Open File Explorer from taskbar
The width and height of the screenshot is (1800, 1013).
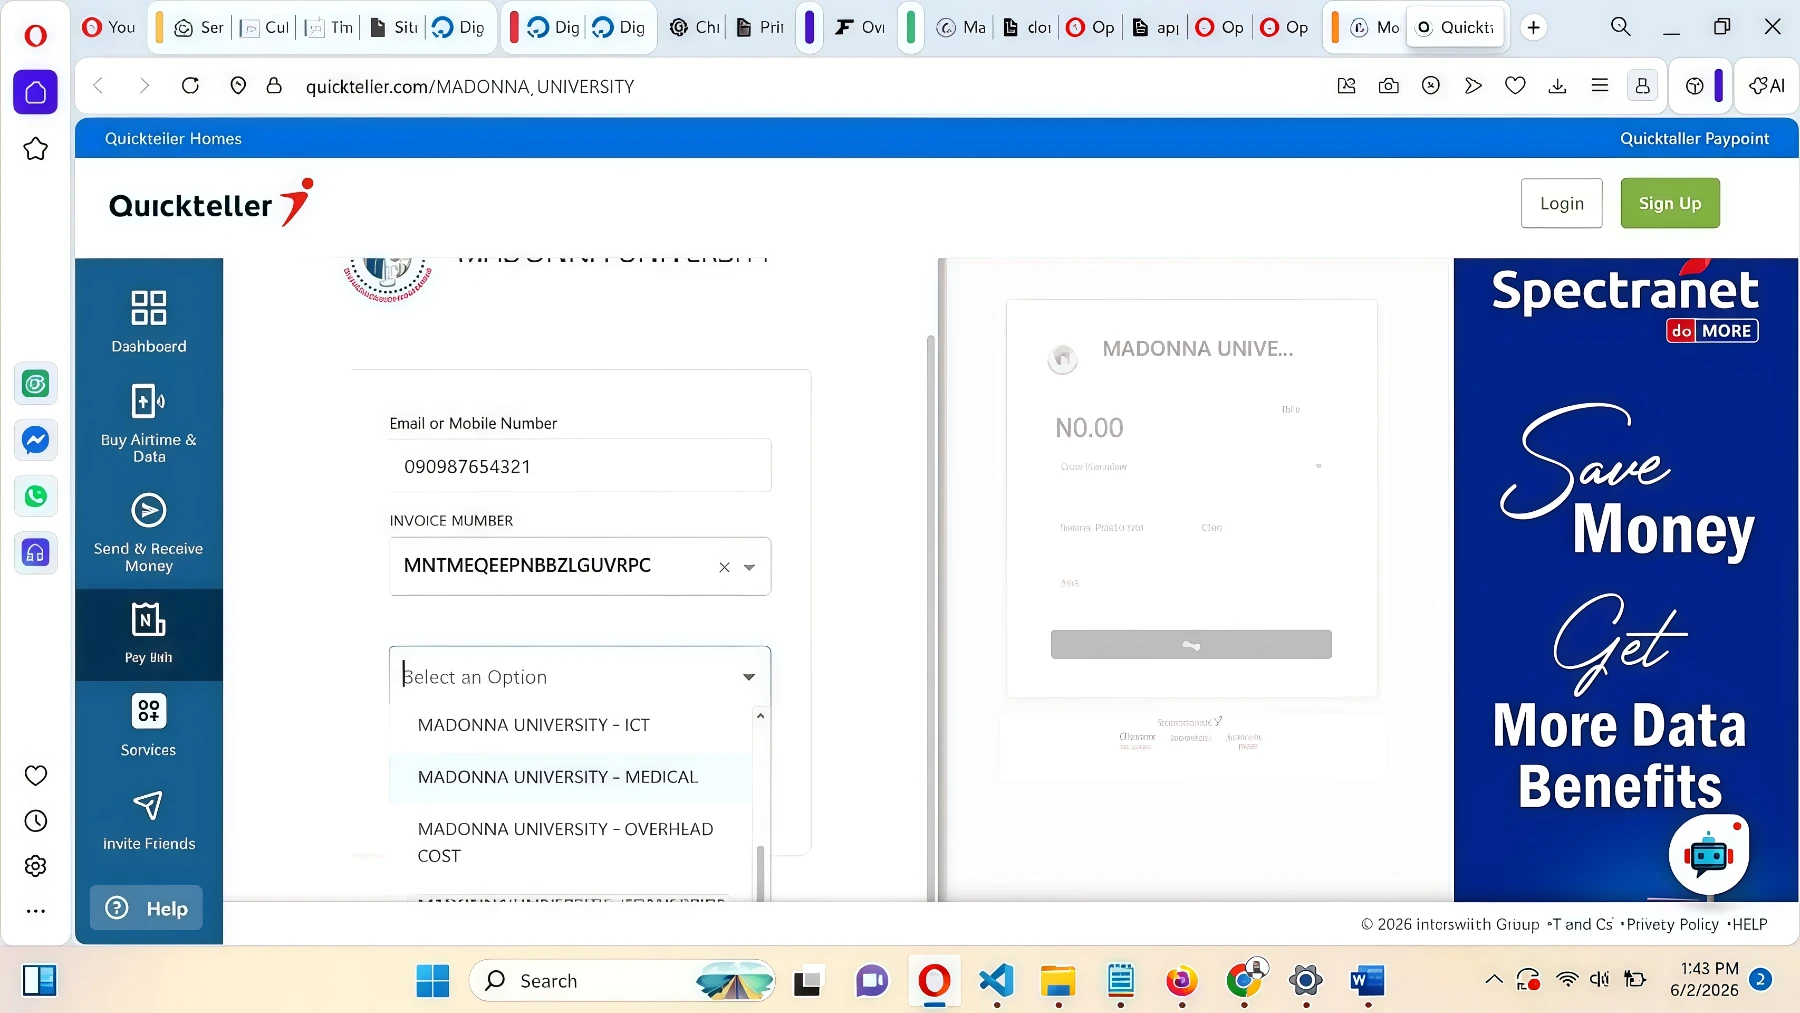point(1058,981)
